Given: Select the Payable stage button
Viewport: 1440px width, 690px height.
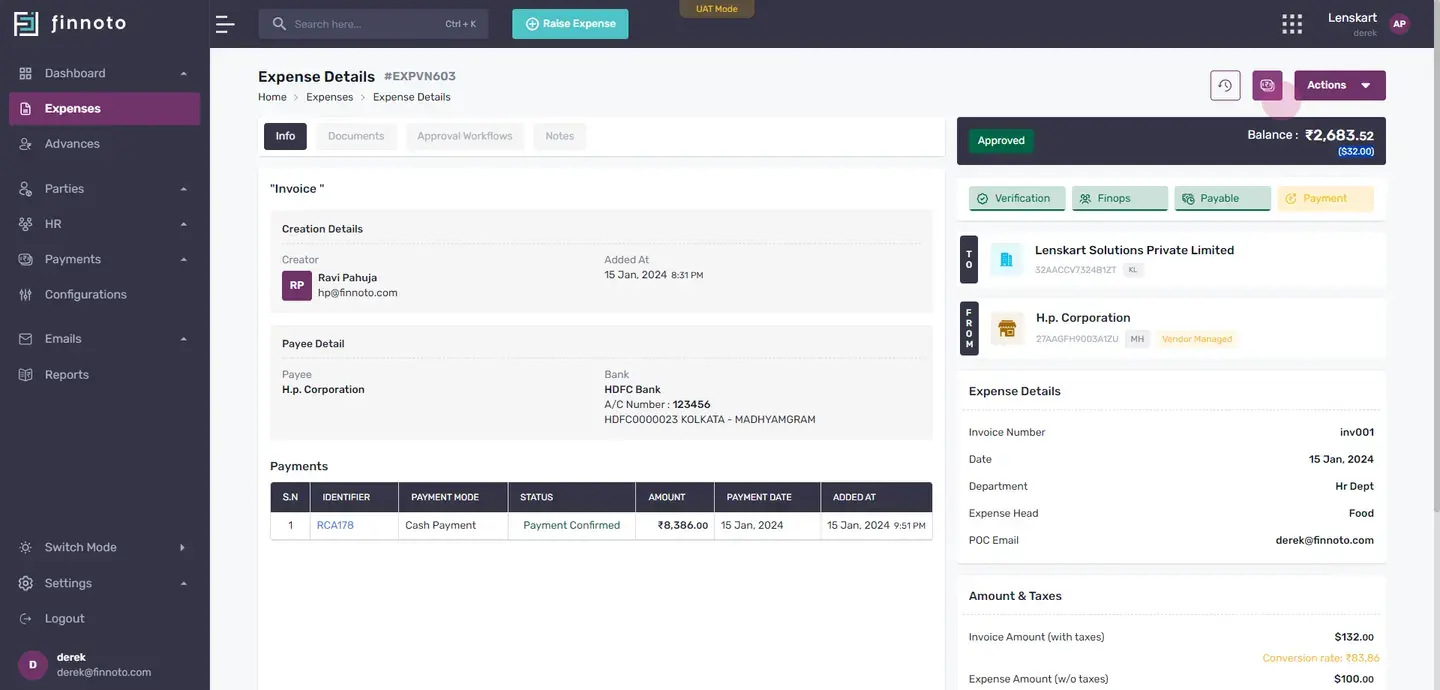Looking at the screenshot, I should 1222,198.
